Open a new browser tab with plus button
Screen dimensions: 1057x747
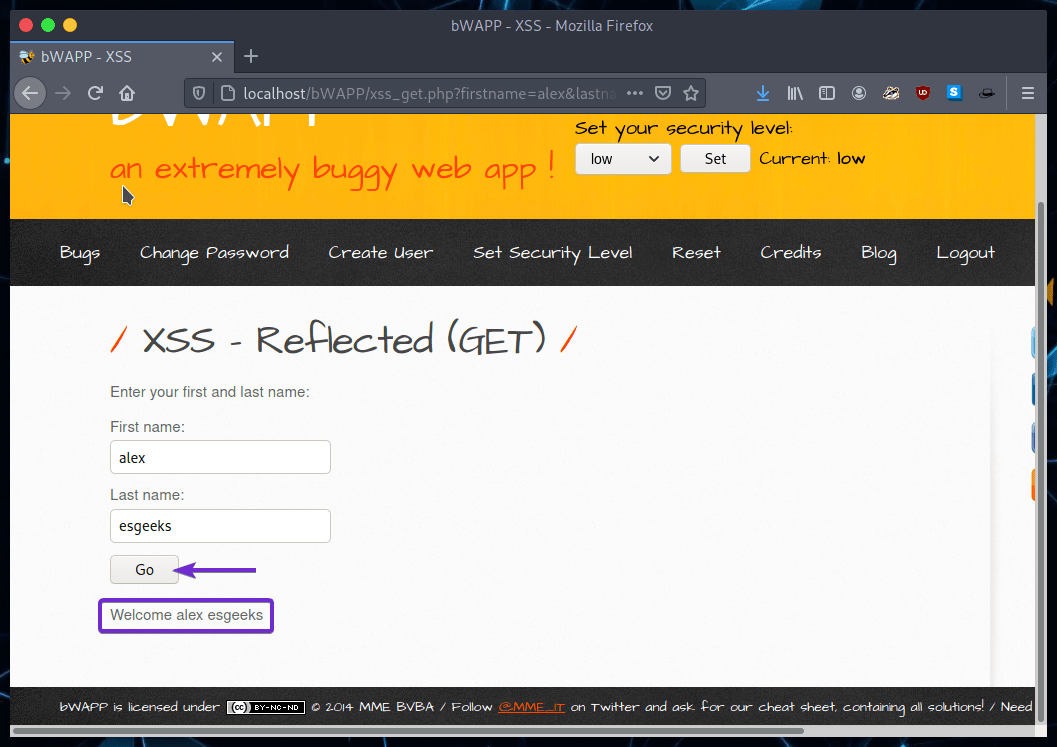[x=250, y=57]
